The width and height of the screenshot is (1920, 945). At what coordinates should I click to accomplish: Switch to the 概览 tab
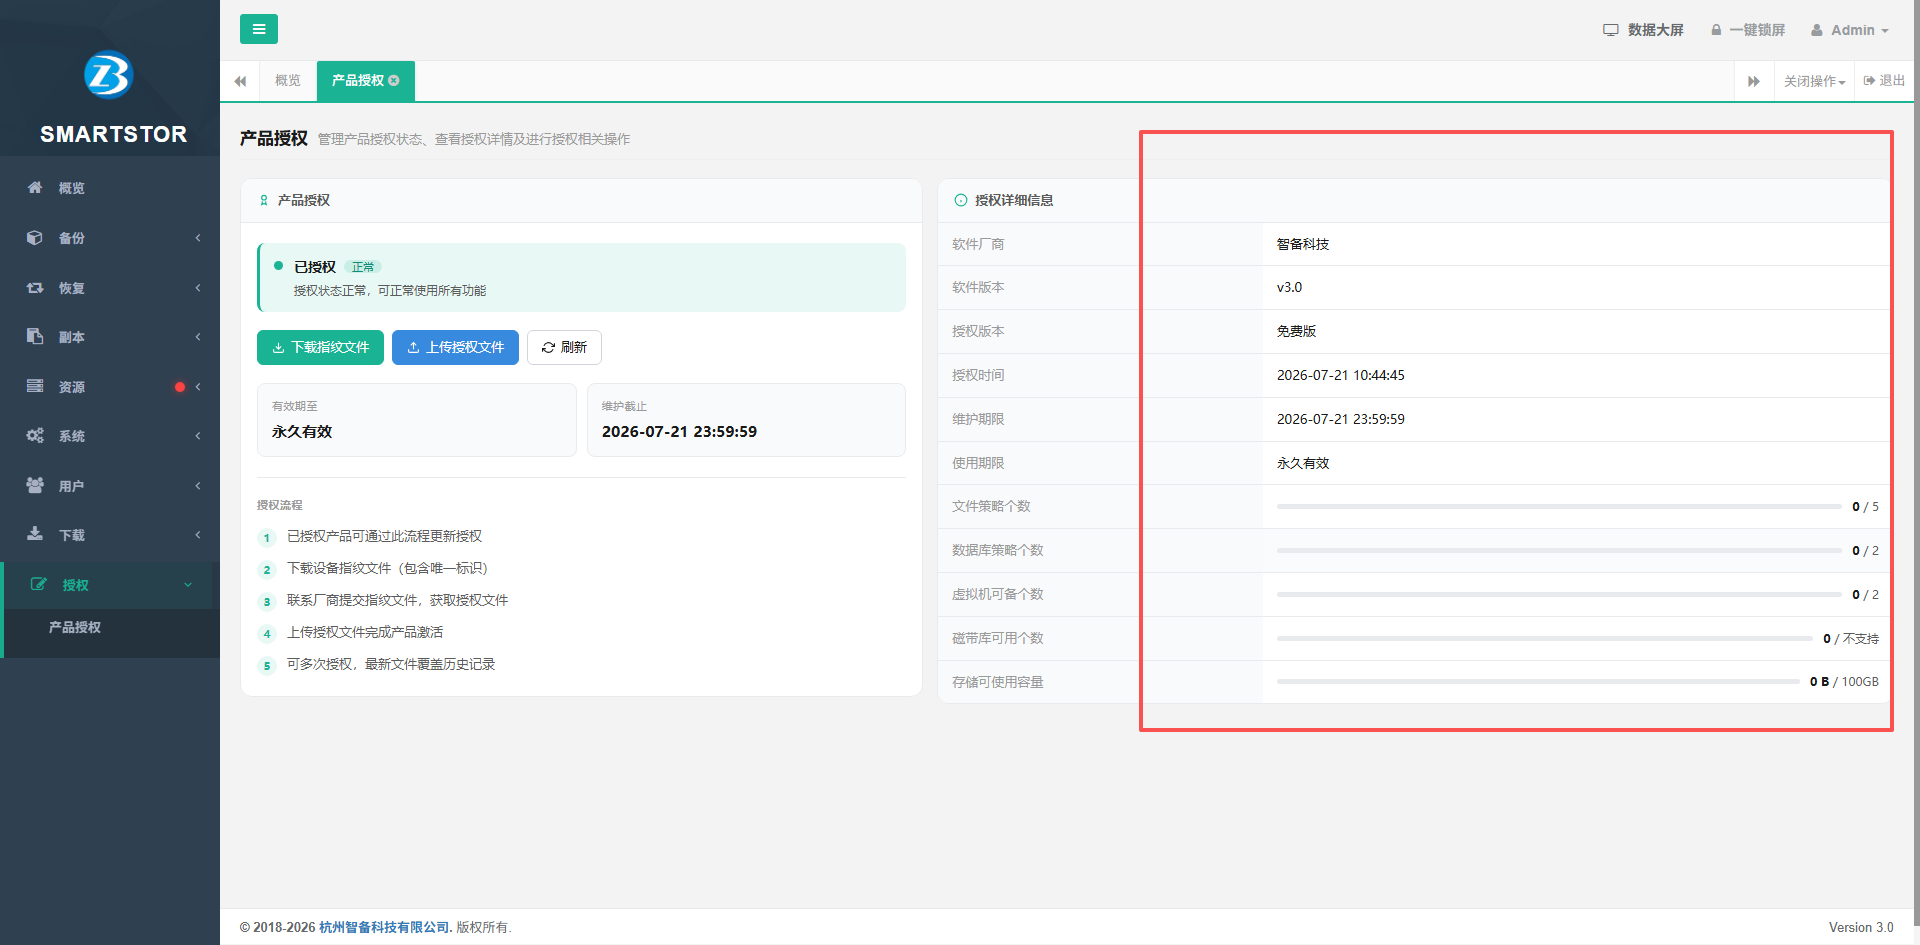point(288,80)
